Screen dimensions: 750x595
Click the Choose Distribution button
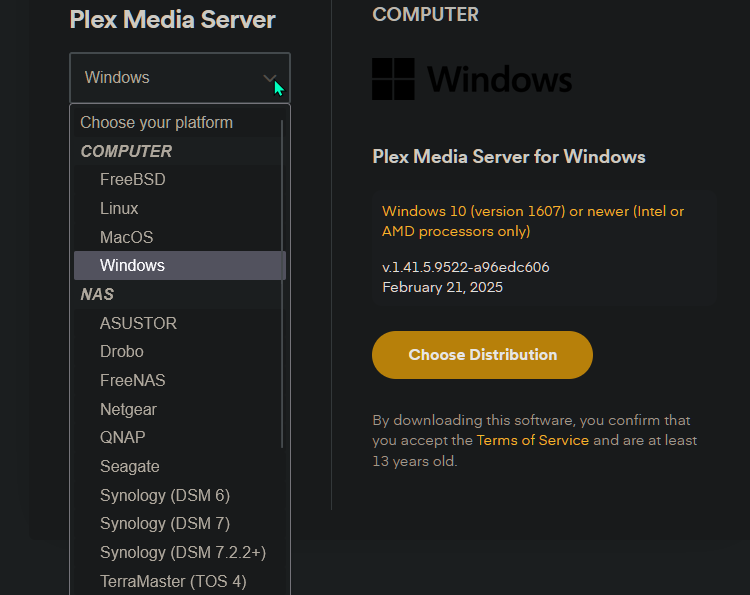pyautogui.click(x=482, y=355)
